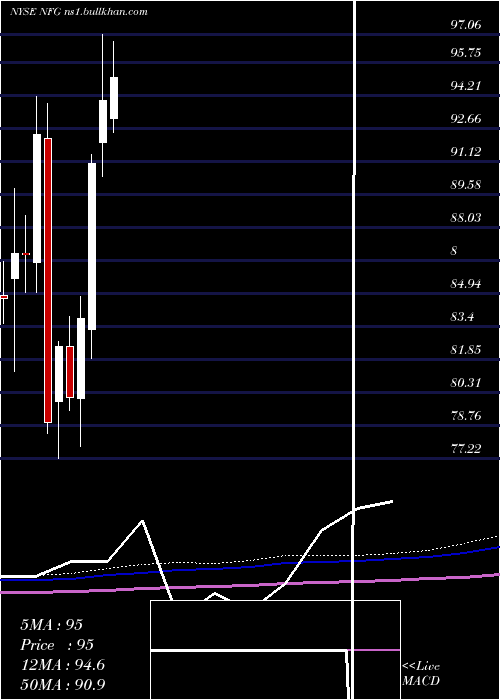Click the 88.03 price level label
Screen dimensions: 500x700
[x=466, y=218]
